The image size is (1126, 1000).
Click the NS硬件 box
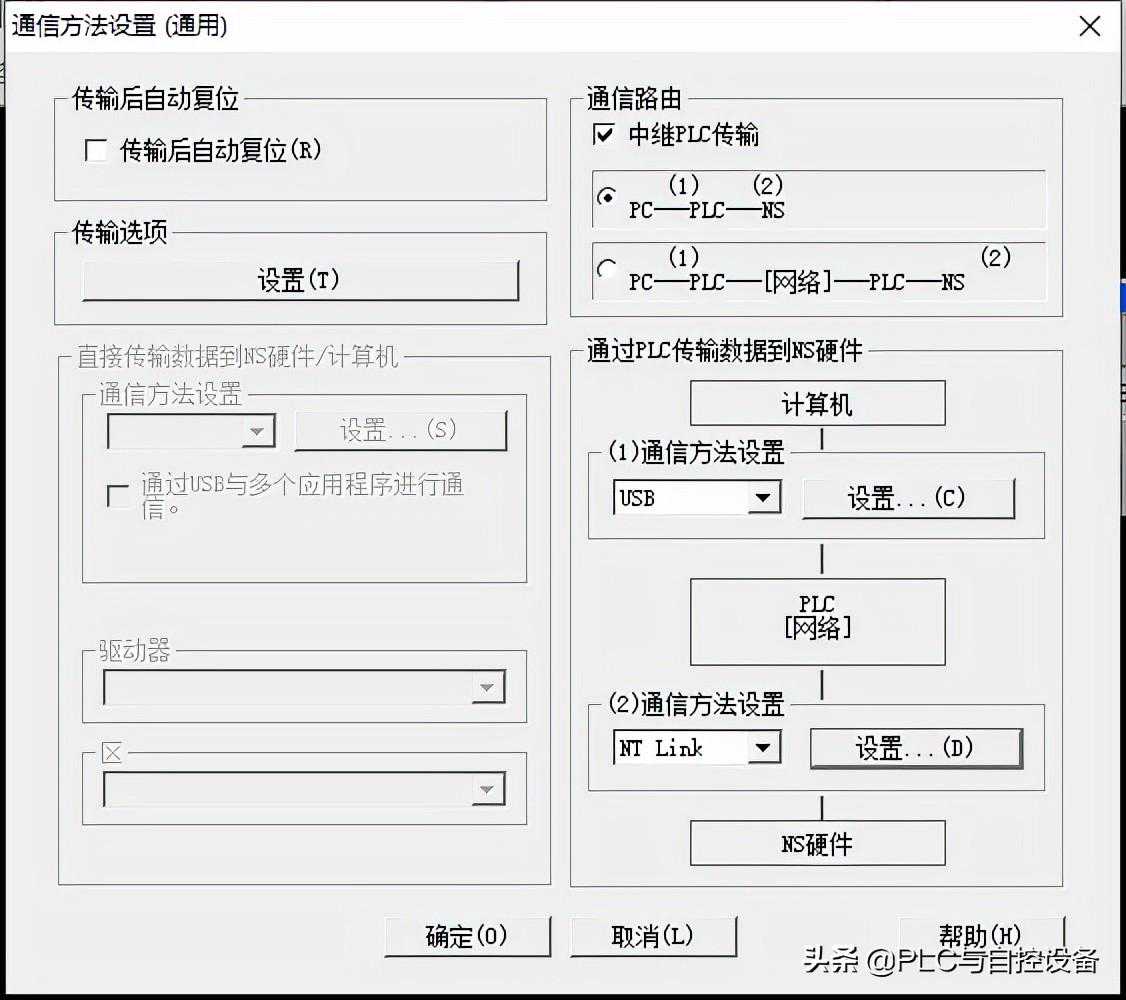tap(817, 843)
